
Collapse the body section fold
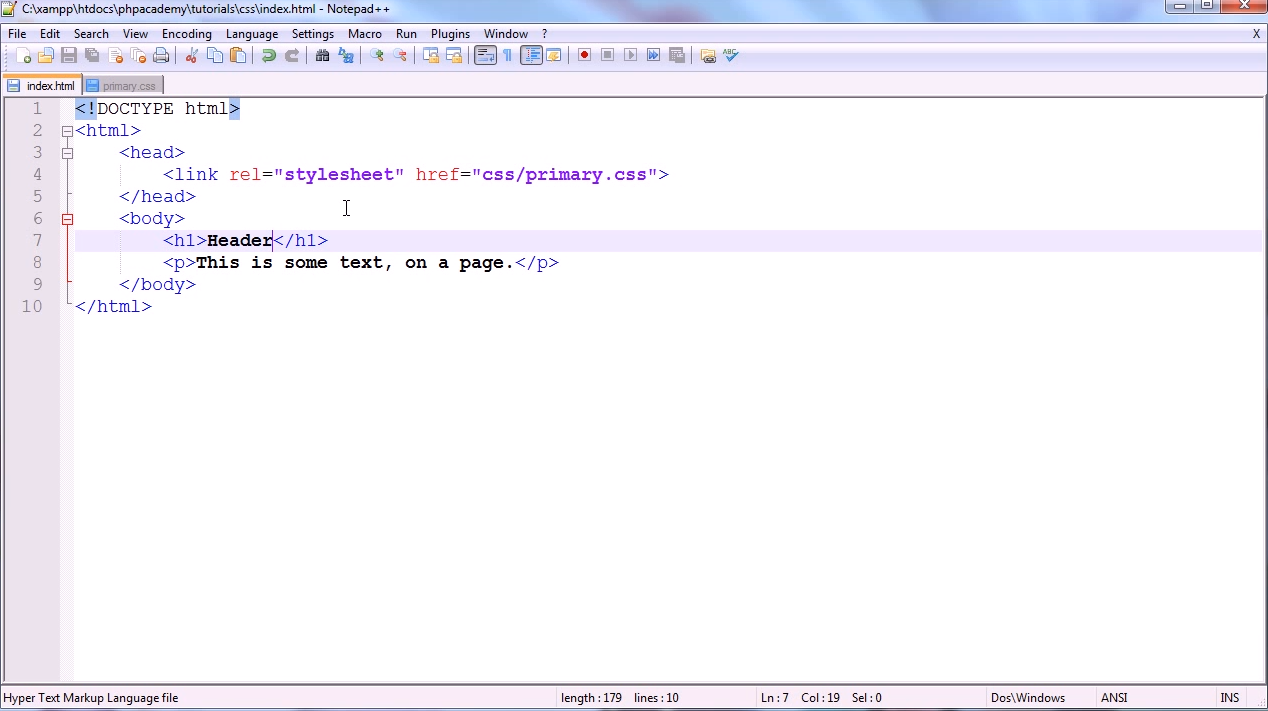(67, 218)
